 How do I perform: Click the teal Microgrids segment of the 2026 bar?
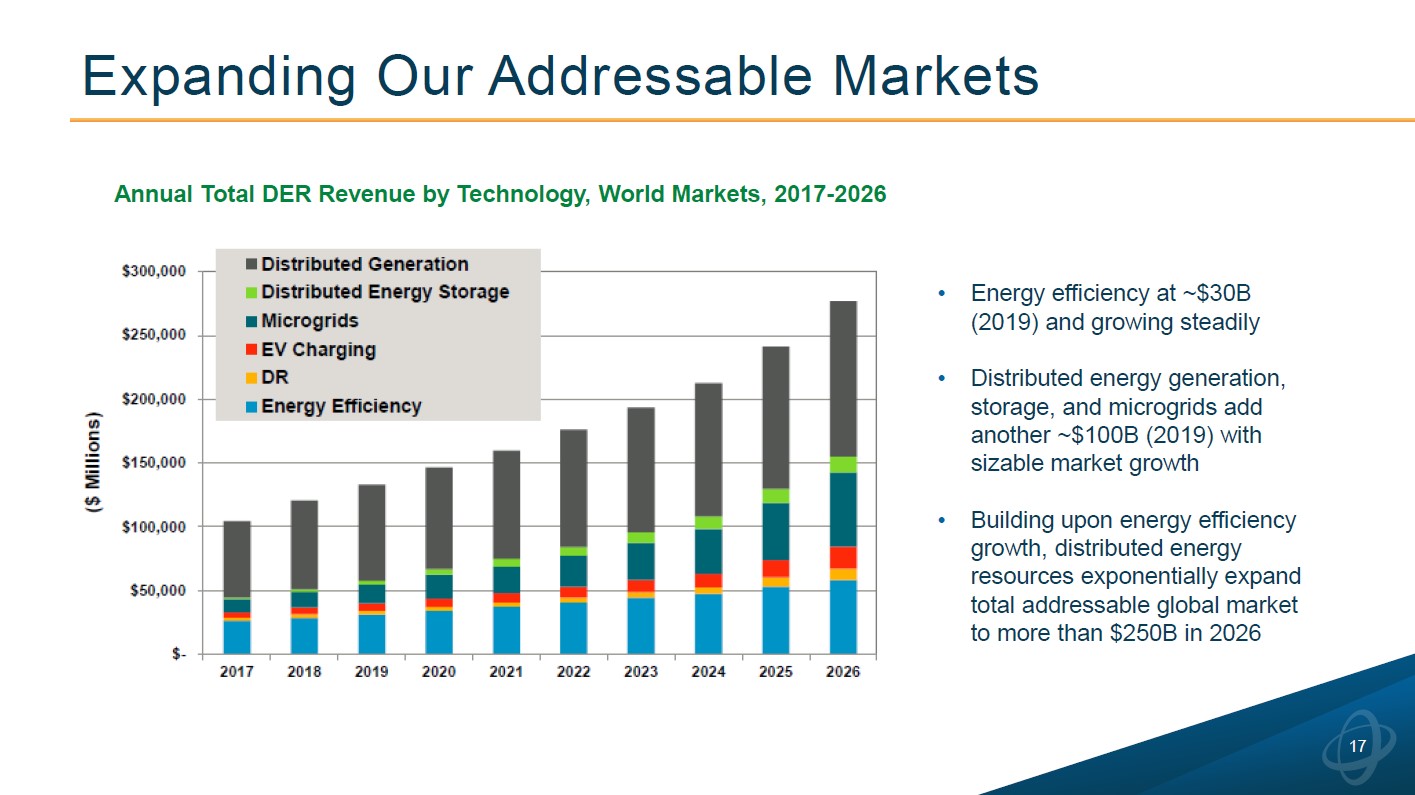[843, 509]
